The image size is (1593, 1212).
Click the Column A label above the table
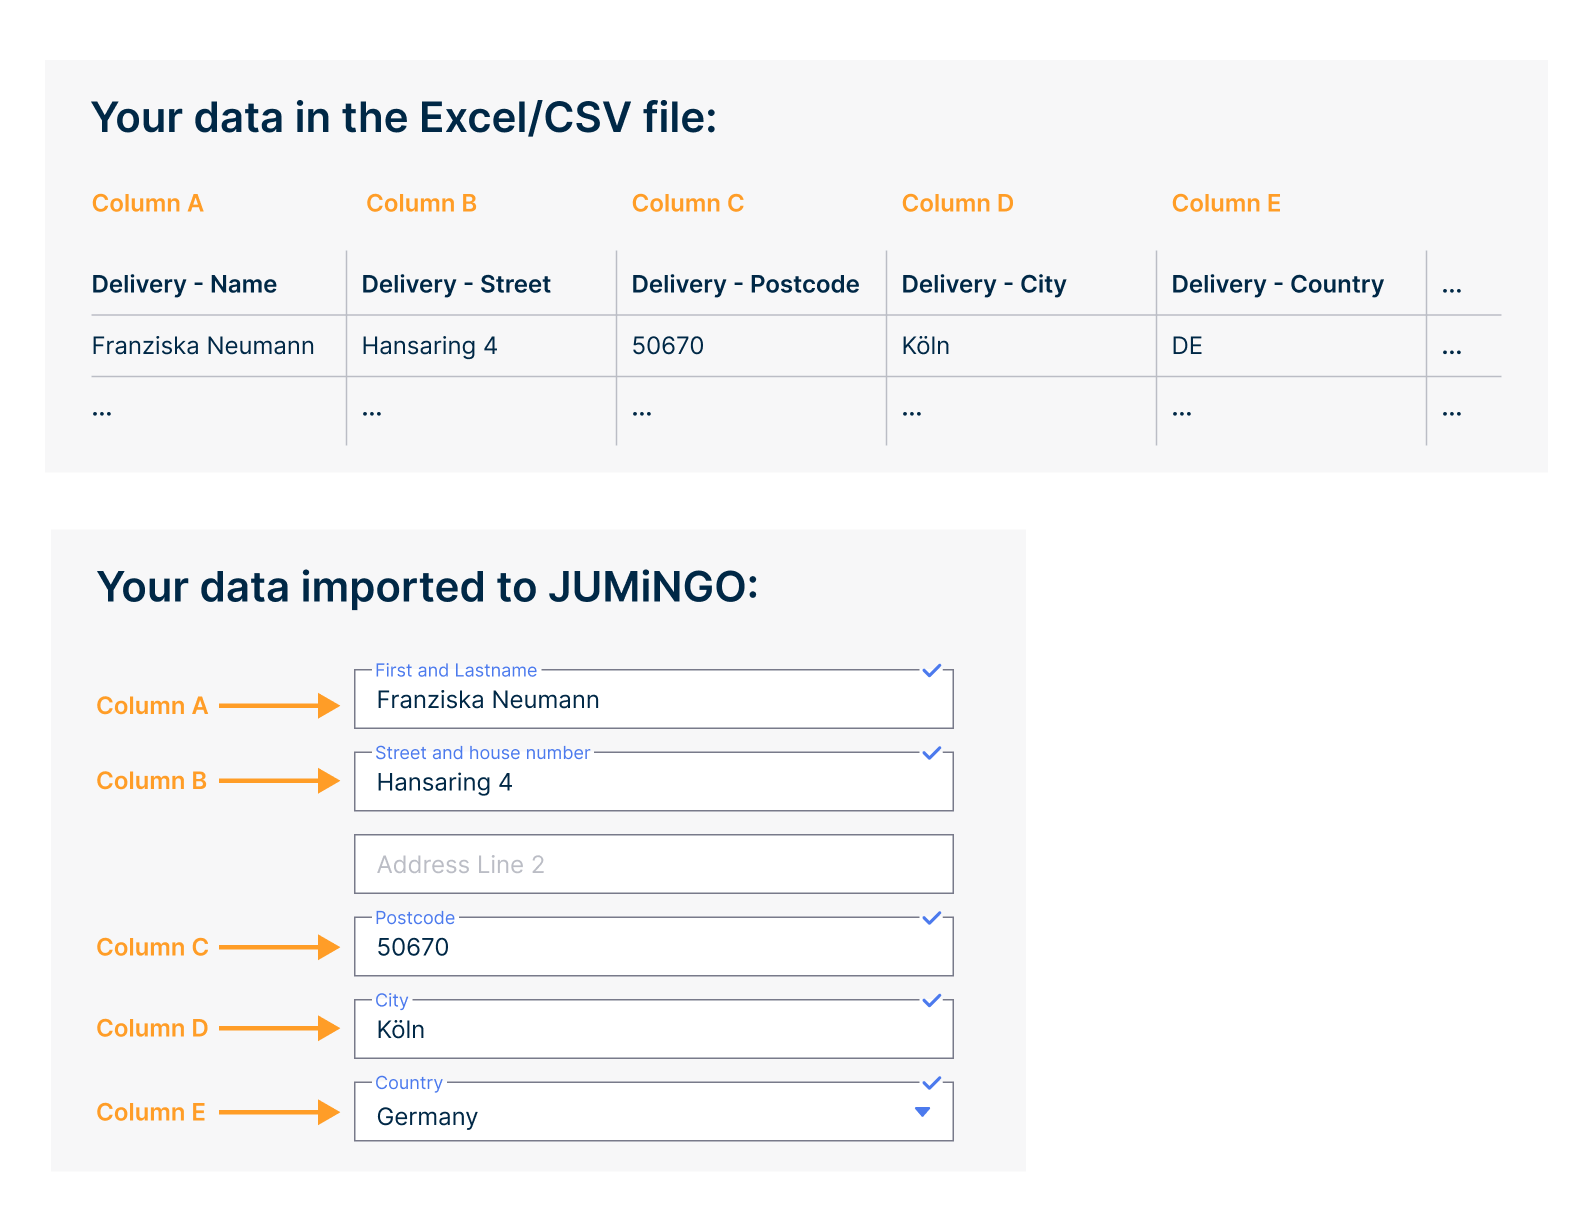(x=148, y=203)
